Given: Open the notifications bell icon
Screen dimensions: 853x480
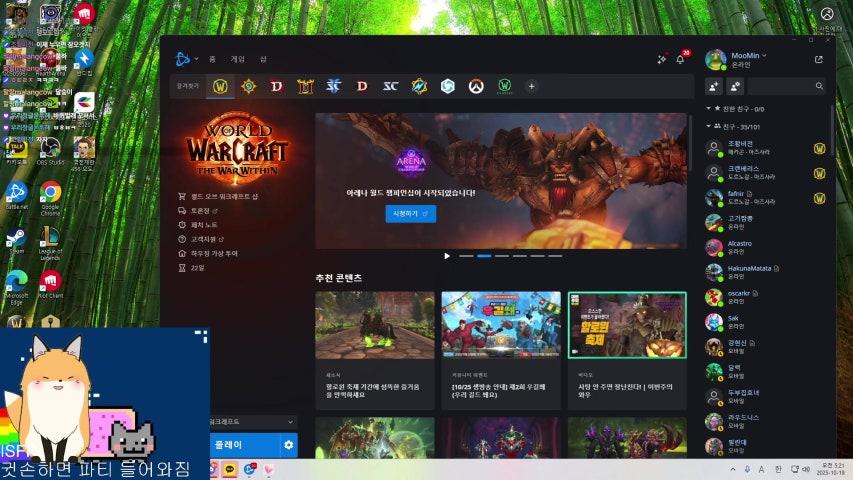Looking at the screenshot, I should tap(680, 59).
